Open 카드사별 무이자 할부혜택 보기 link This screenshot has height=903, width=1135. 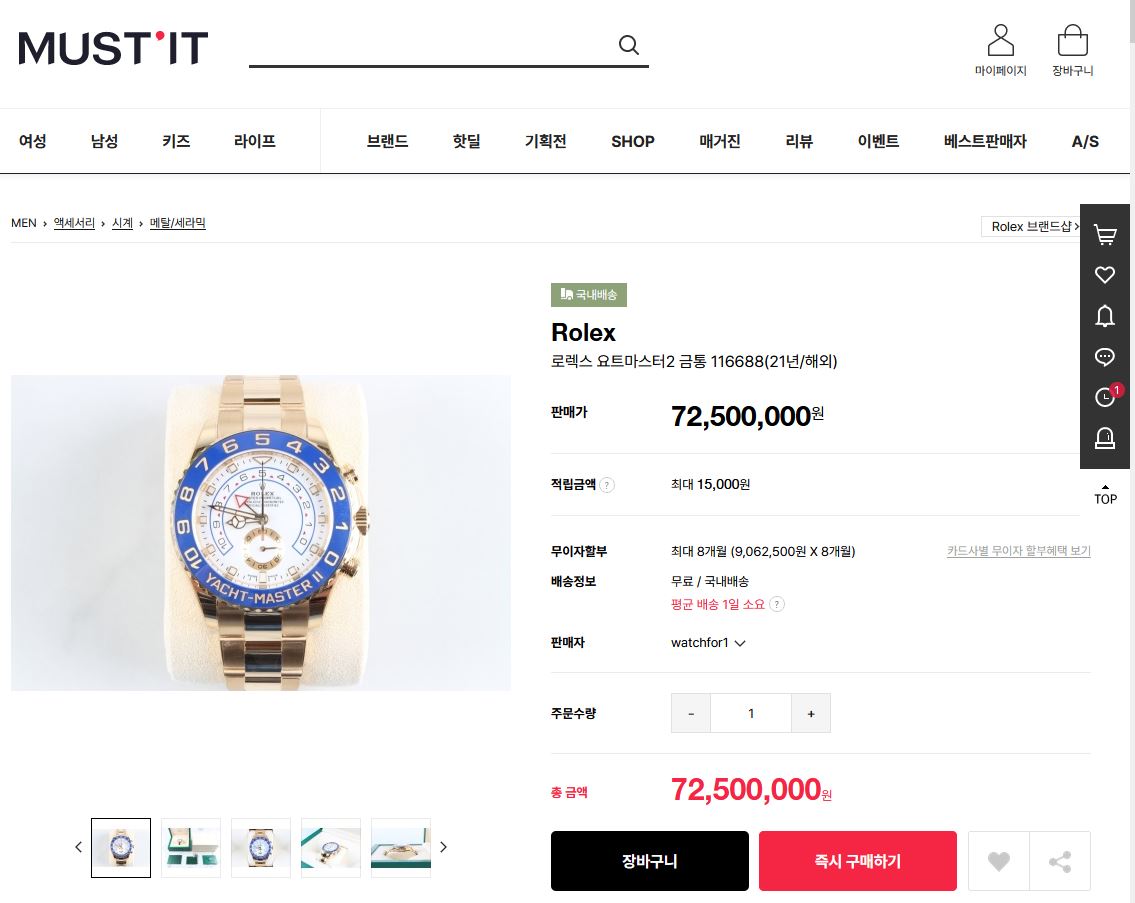1018,551
